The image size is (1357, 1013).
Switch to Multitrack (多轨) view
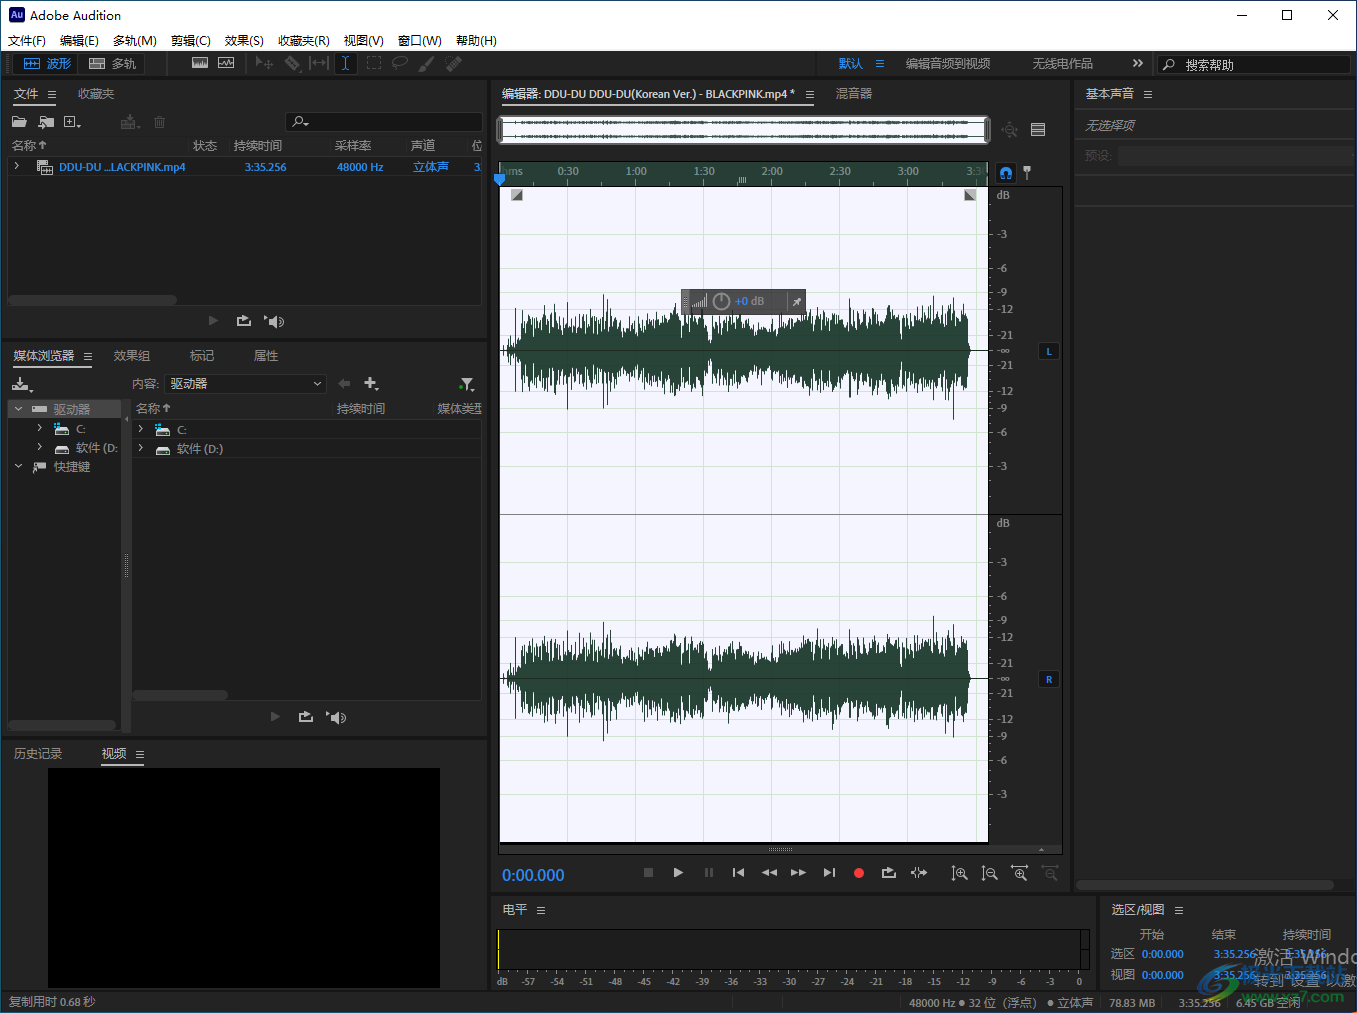112,63
